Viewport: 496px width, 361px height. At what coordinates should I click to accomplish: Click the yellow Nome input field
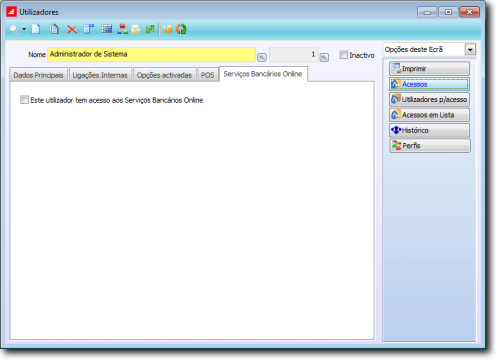coord(152,55)
